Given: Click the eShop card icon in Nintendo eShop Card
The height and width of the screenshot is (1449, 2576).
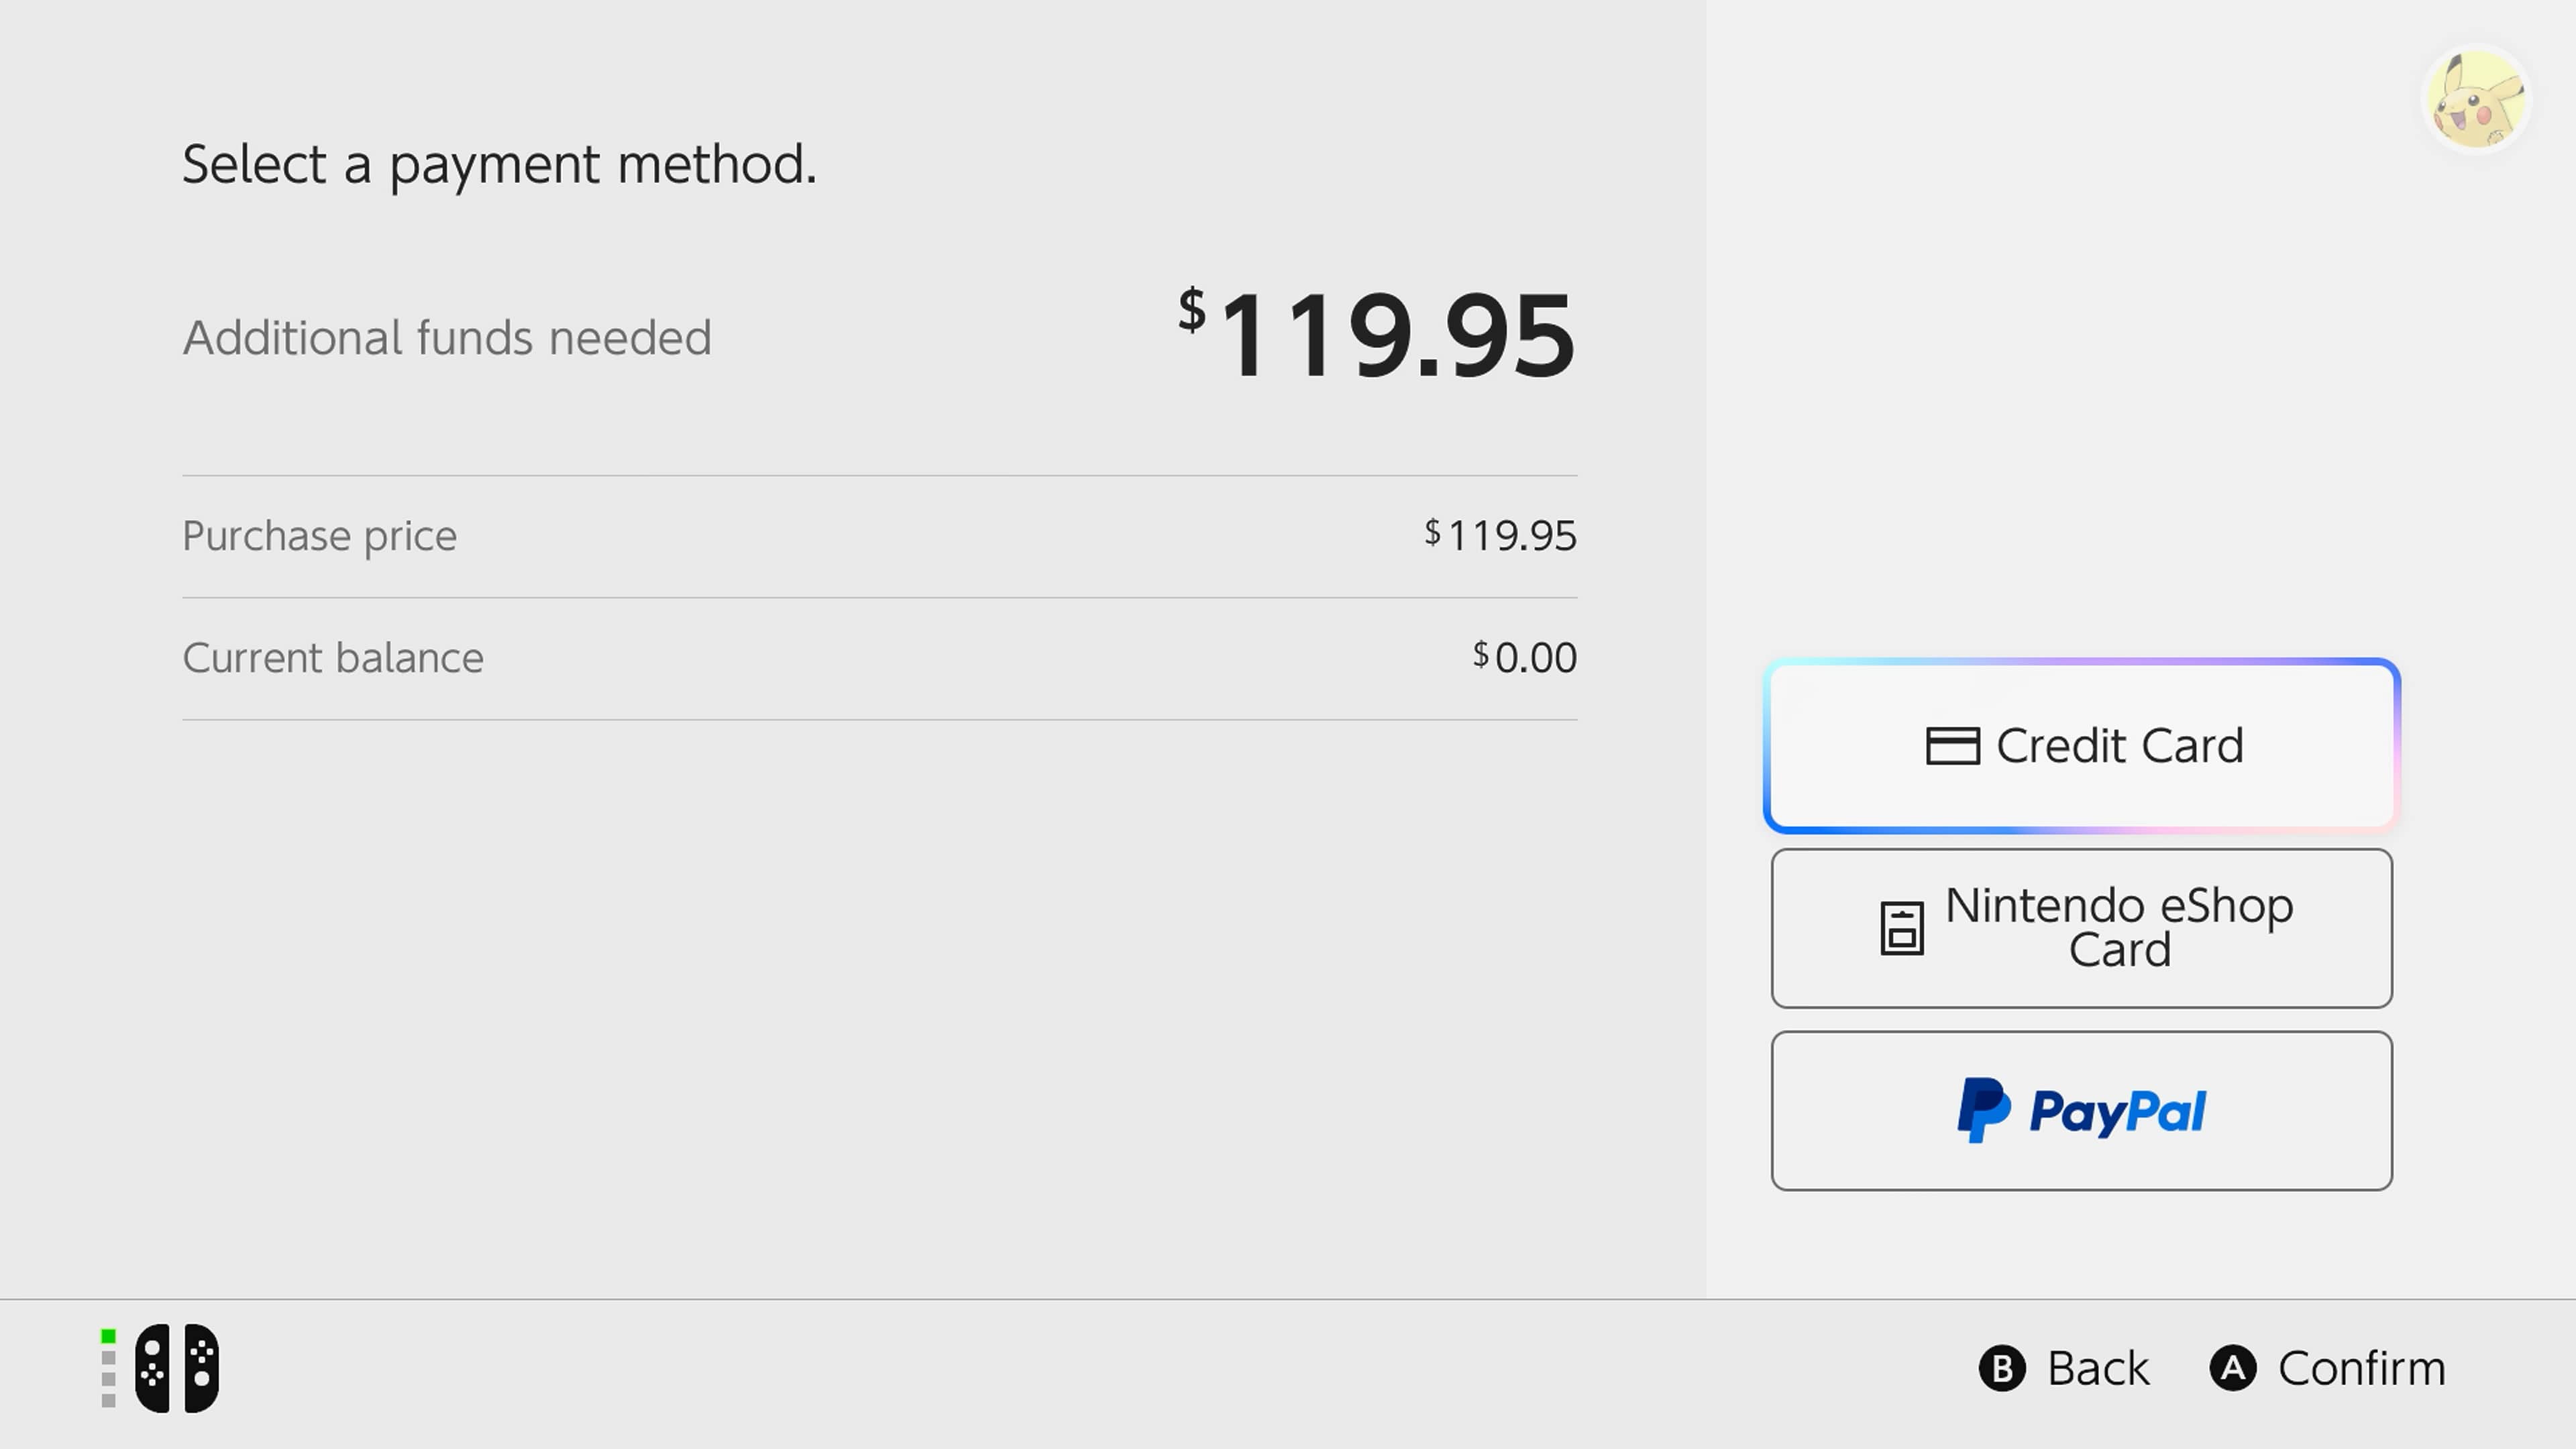Looking at the screenshot, I should tap(1903, 928).
